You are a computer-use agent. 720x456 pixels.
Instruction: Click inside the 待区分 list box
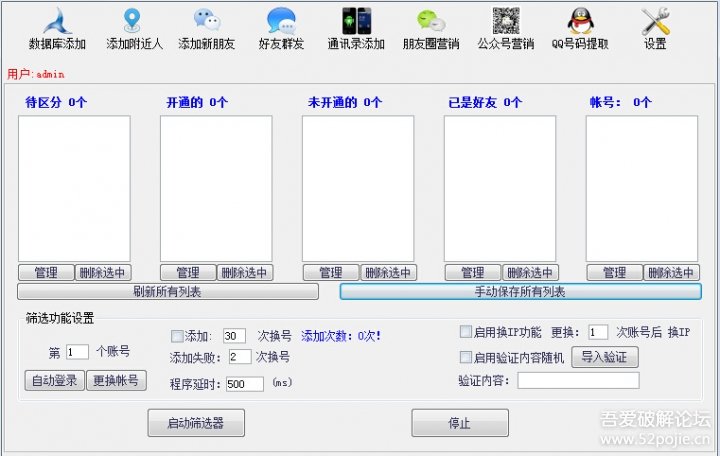click(x=74, y=189)
